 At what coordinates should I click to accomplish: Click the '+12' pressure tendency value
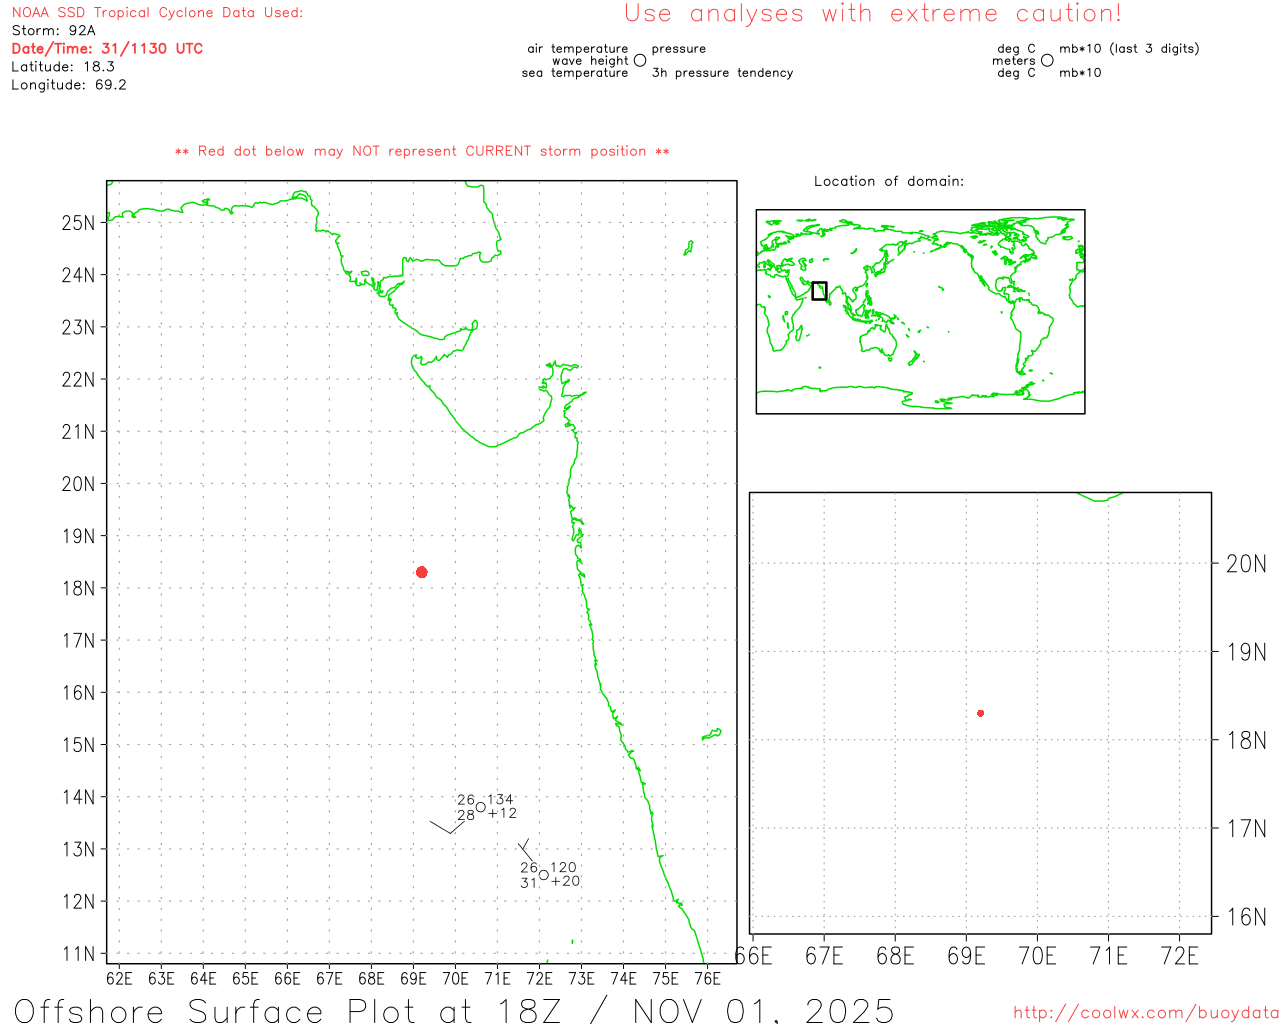coord(502,813)
